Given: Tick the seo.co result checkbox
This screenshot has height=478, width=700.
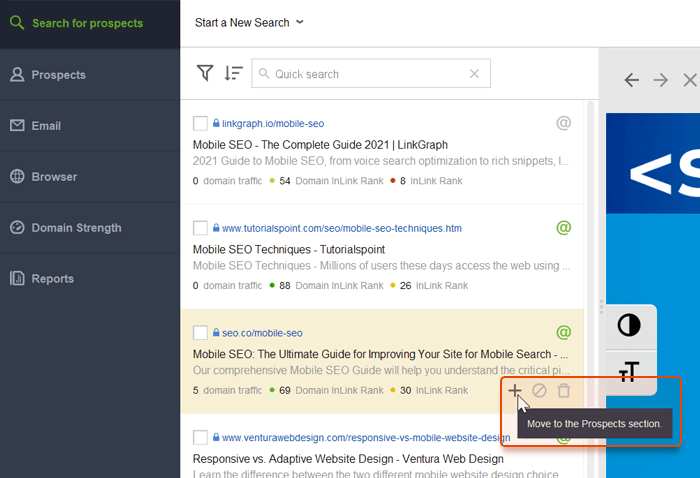Looking at the screenshot, I should point(200,333).
